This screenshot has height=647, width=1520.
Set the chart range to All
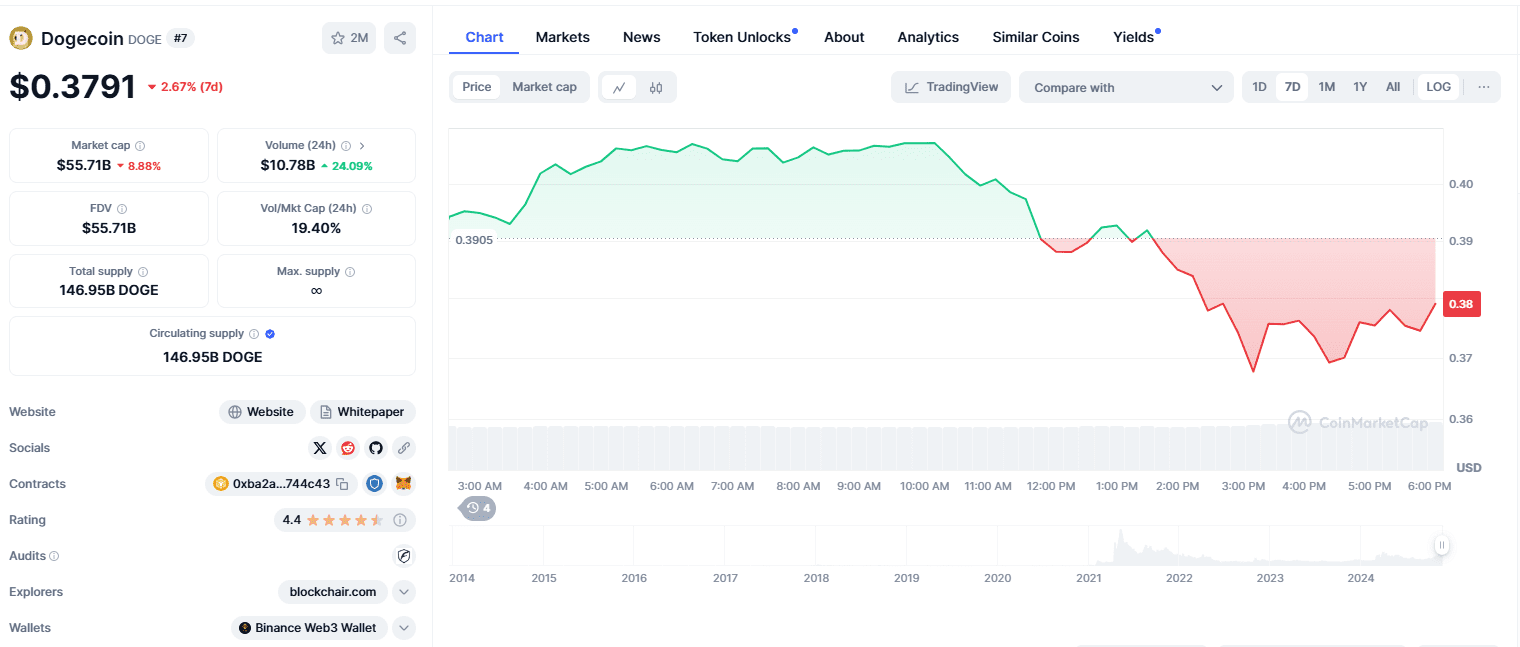(x=1393, y=87)
